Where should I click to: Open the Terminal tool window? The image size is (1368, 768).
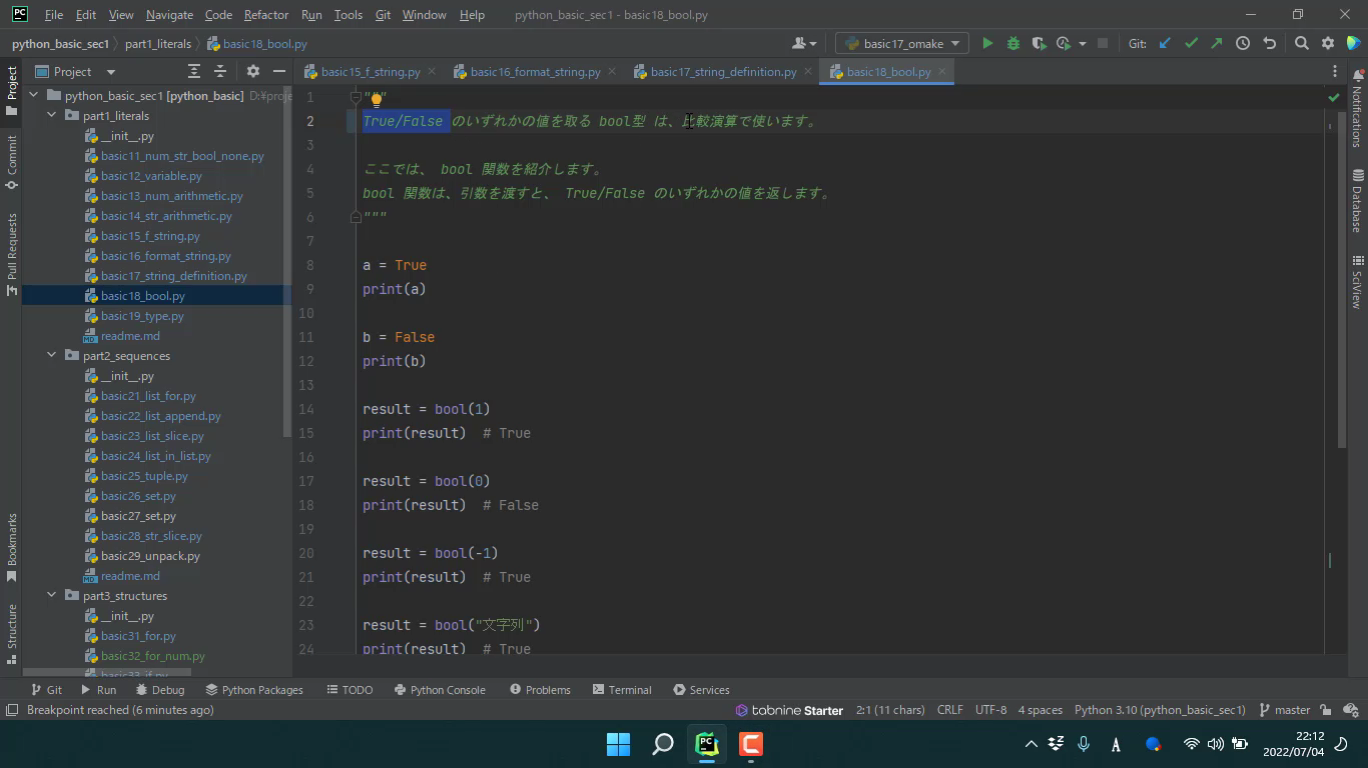(621, 690)
